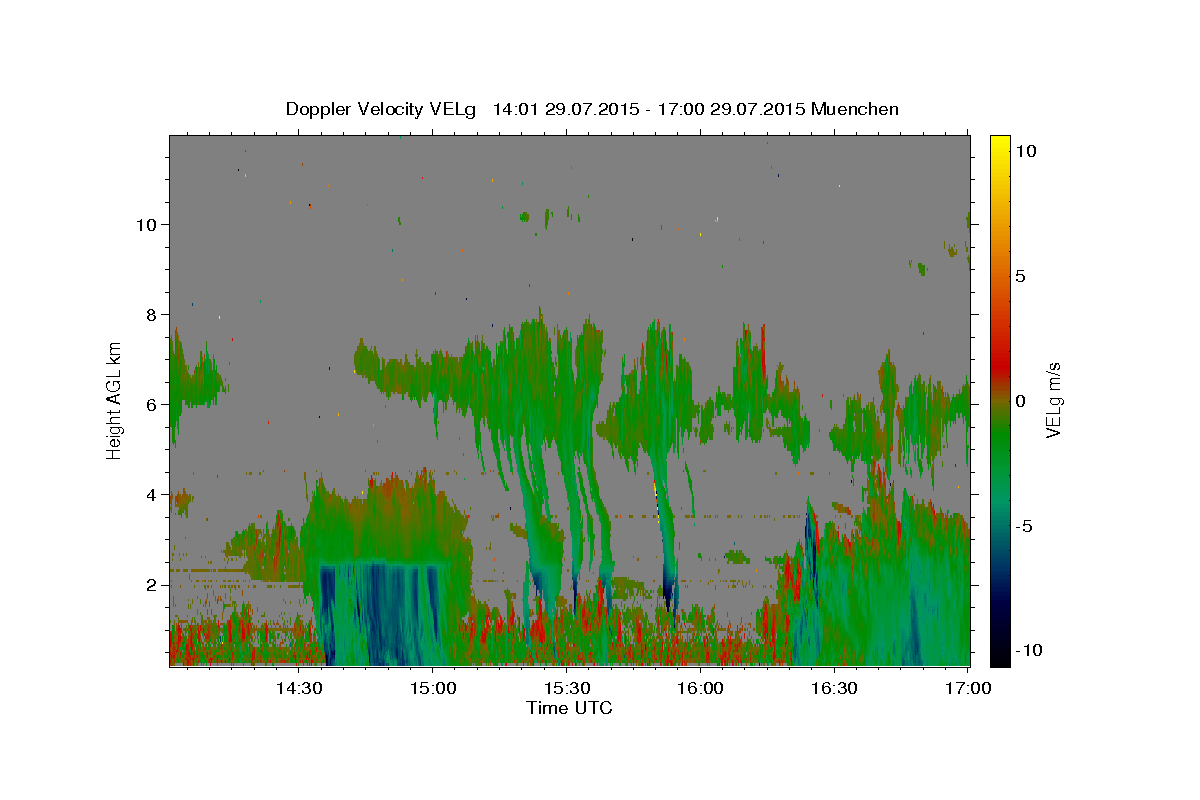The height and width of the screenshot is (800, 1200).
Task: Click the blue rain shaft near 14:45
Action: [385, 615]
